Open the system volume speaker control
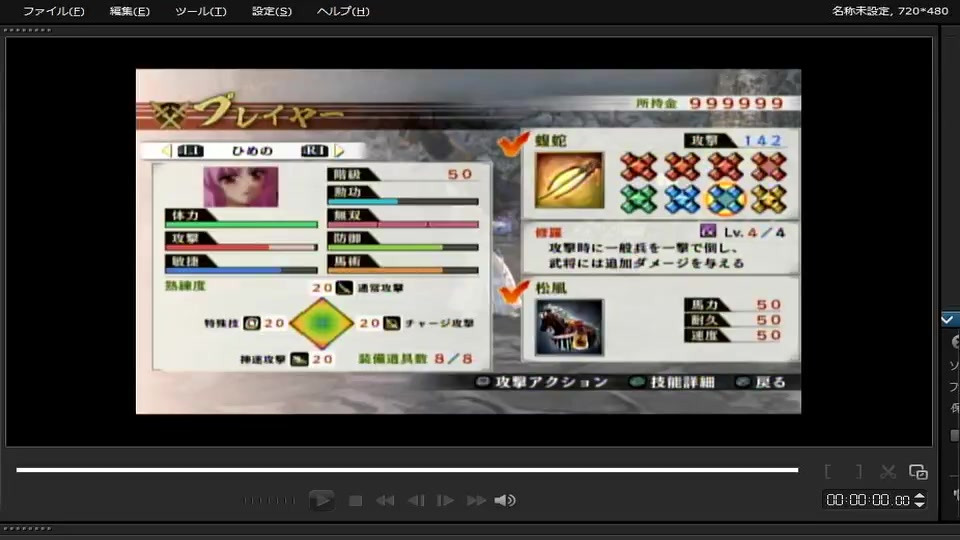Screen dimensions: 960x540 pos(504,501)
